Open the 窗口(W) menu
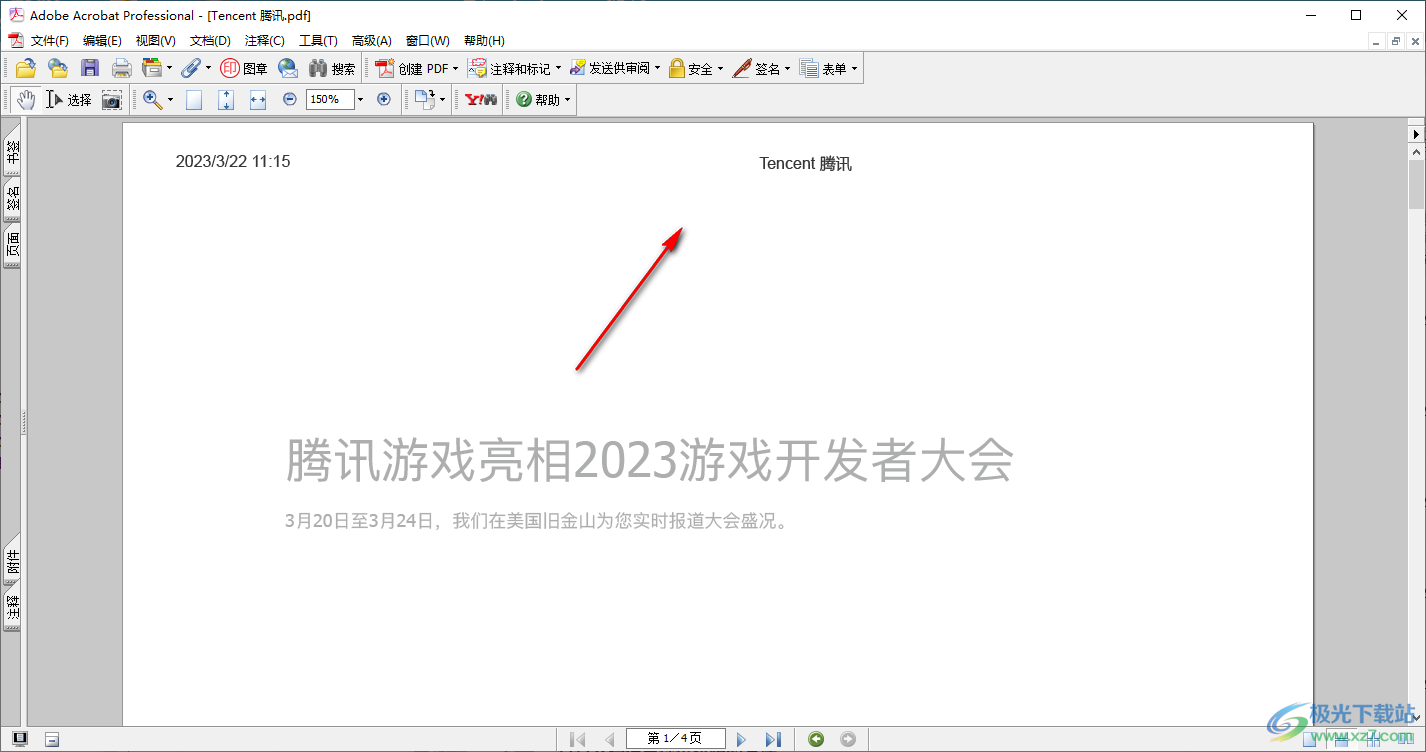 coord(428,41)
